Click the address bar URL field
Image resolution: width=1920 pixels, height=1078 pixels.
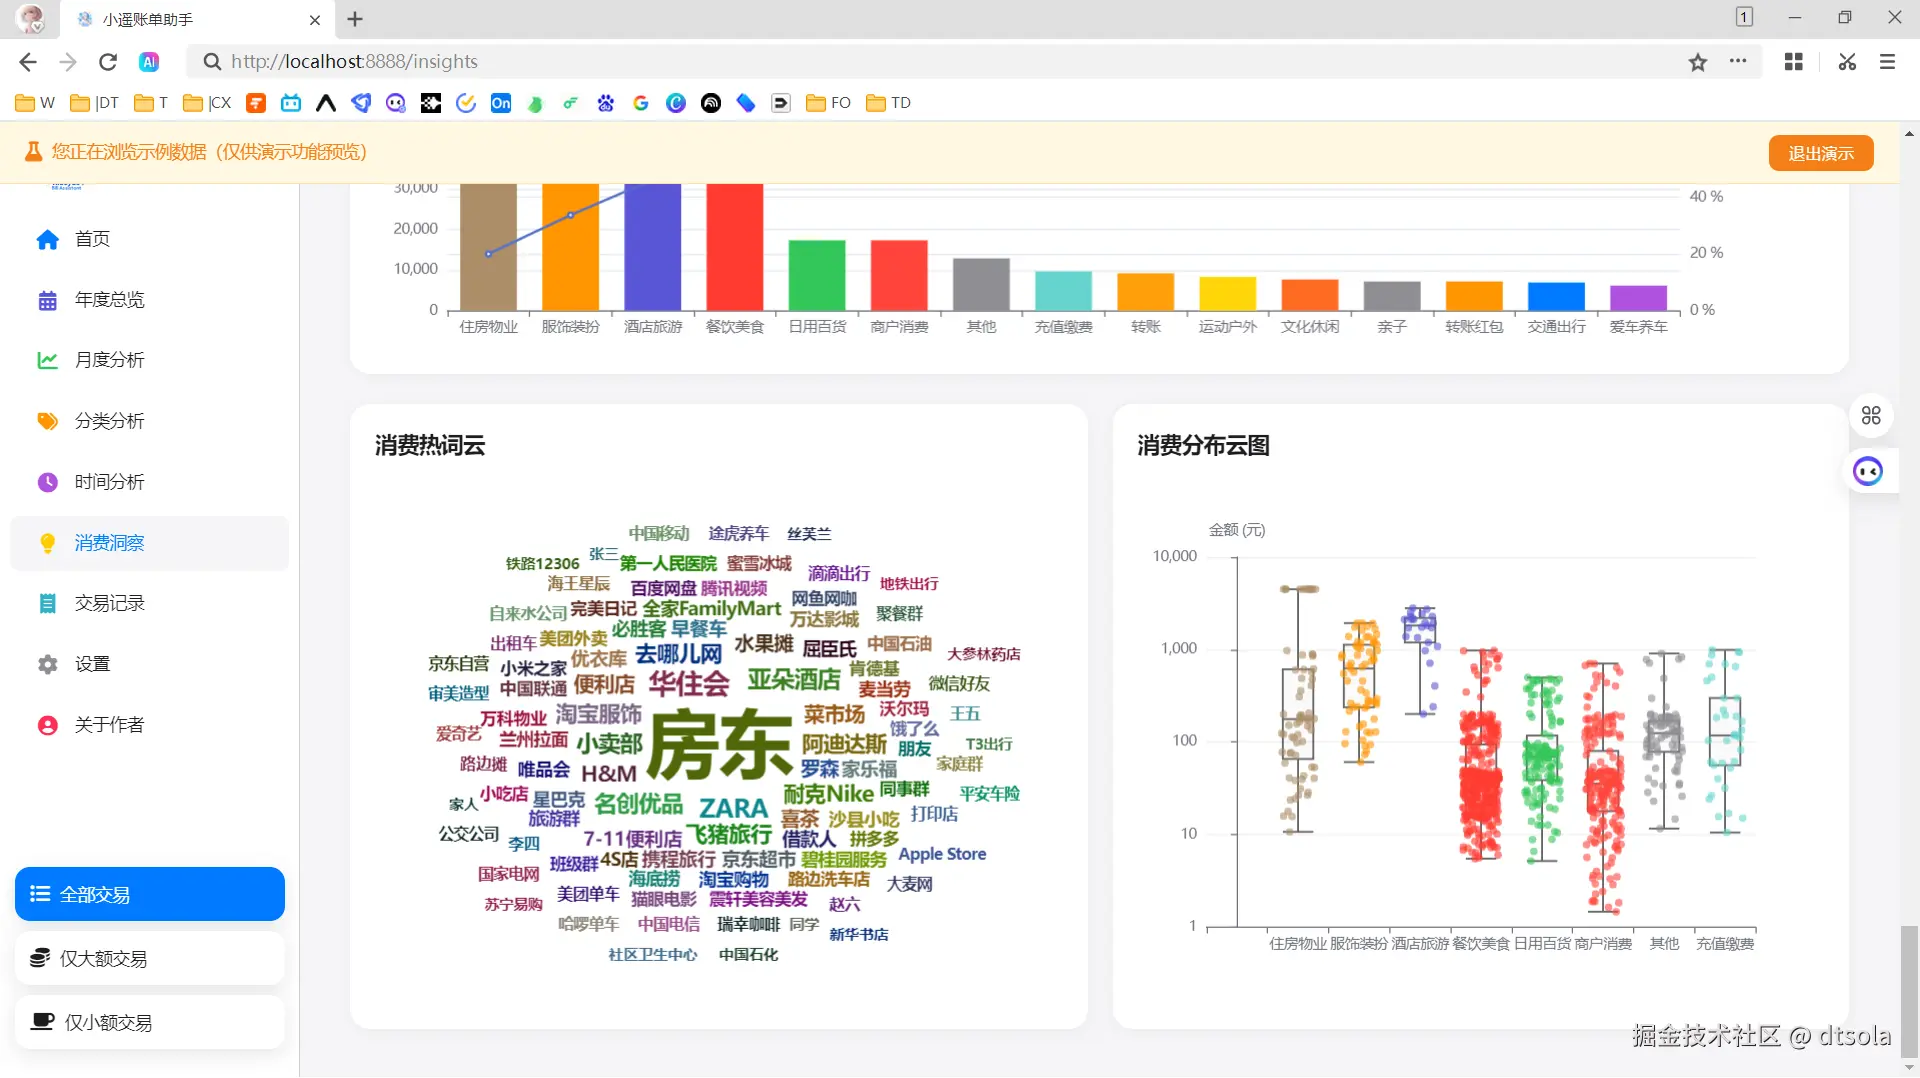(940, 62)
